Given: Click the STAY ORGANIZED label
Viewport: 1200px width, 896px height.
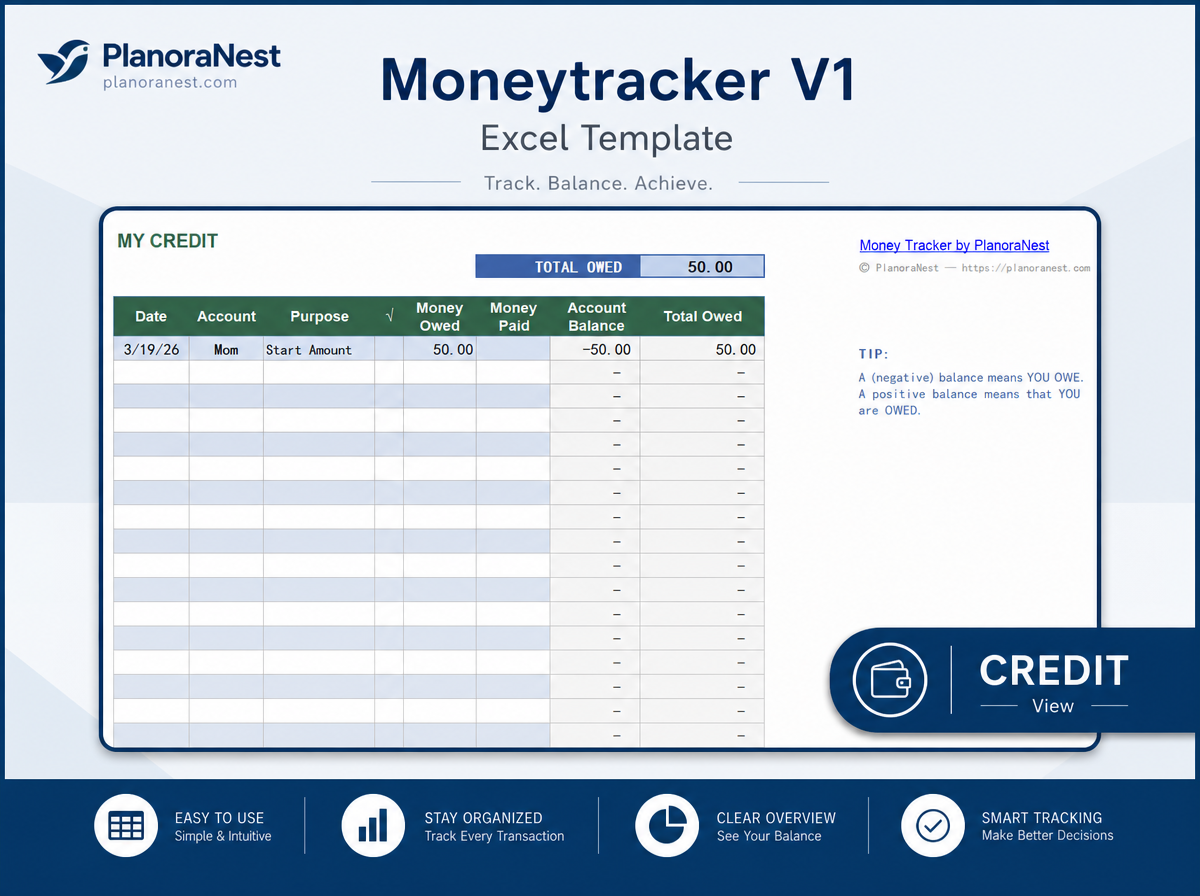Looking at the screenshot, I should pos(483,817).
